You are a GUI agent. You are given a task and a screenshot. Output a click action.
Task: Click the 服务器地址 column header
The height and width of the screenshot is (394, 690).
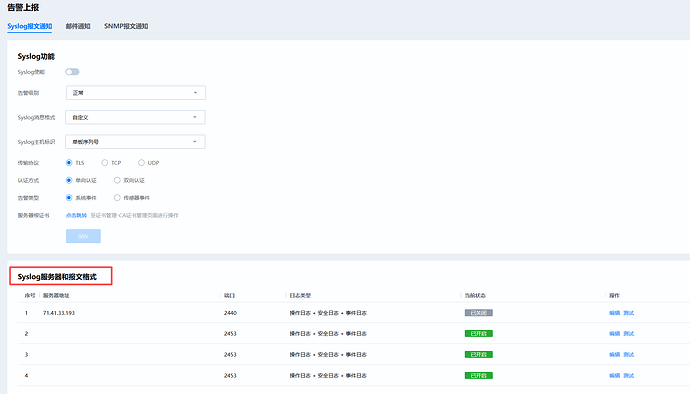tap(56, 295)
